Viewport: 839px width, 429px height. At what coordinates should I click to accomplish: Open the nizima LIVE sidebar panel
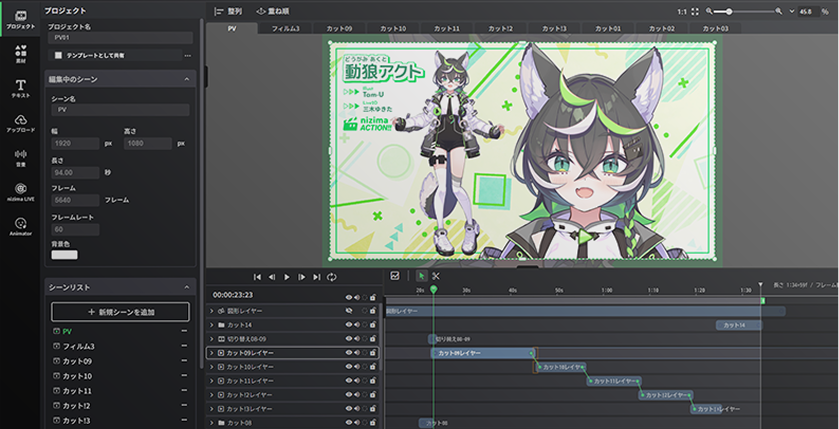(20, 192)
